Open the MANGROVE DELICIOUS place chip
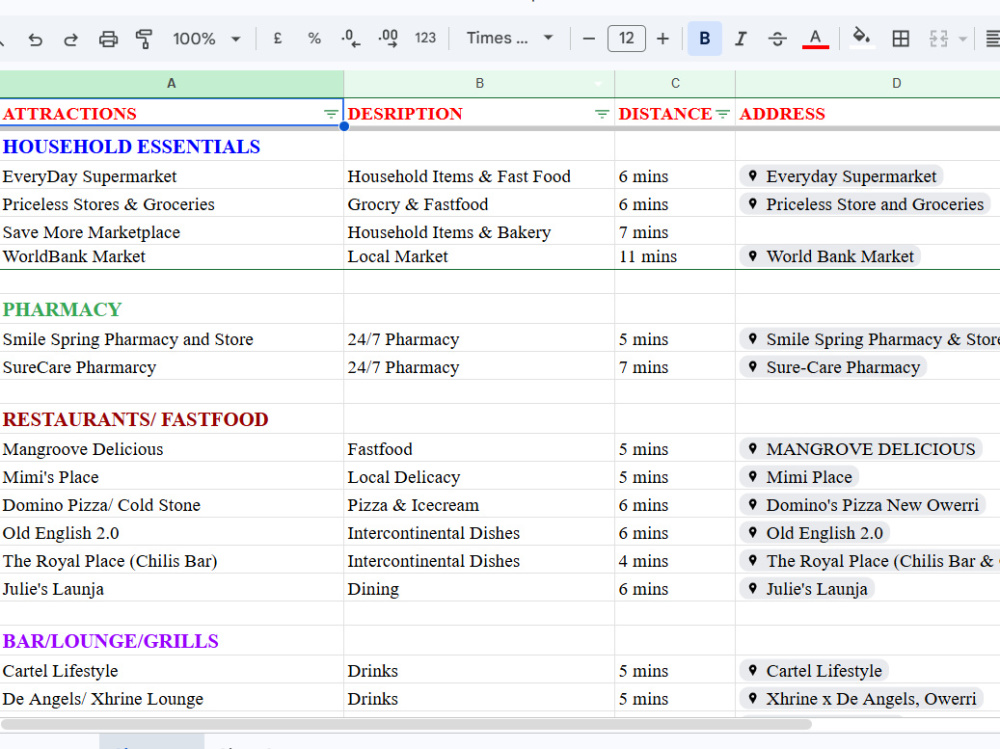The width and height of the screenshot is (1000, 749). click(x=860, y=449)
